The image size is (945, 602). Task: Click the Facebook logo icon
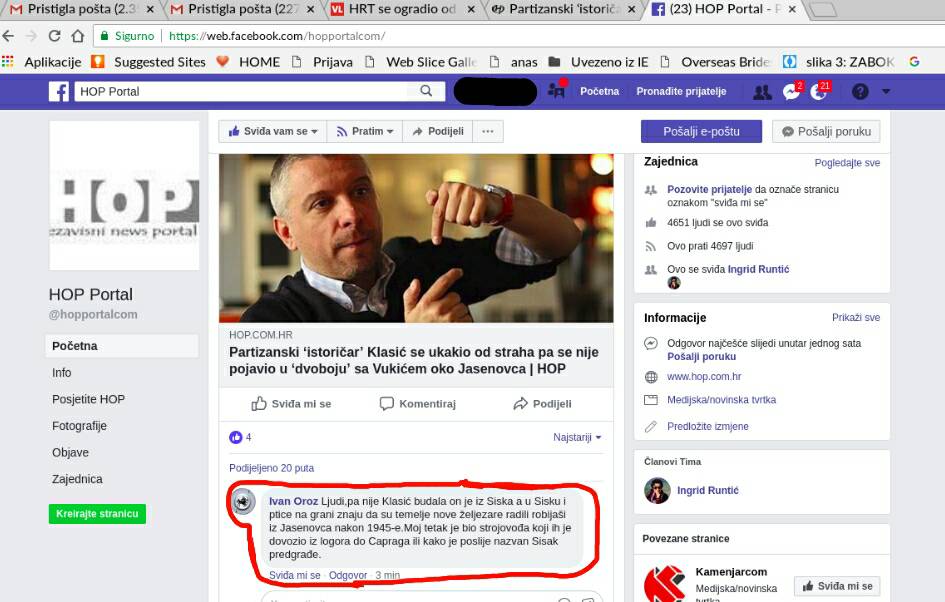pos(59,91)
